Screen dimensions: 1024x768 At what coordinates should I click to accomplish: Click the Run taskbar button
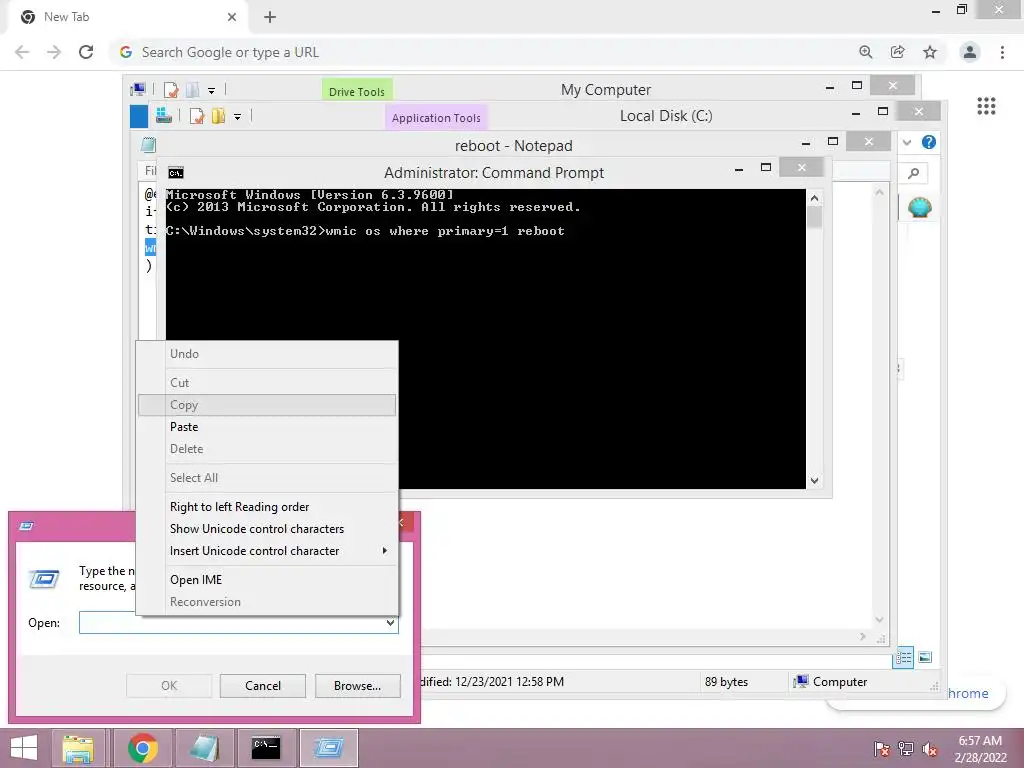tap(328, 748)
